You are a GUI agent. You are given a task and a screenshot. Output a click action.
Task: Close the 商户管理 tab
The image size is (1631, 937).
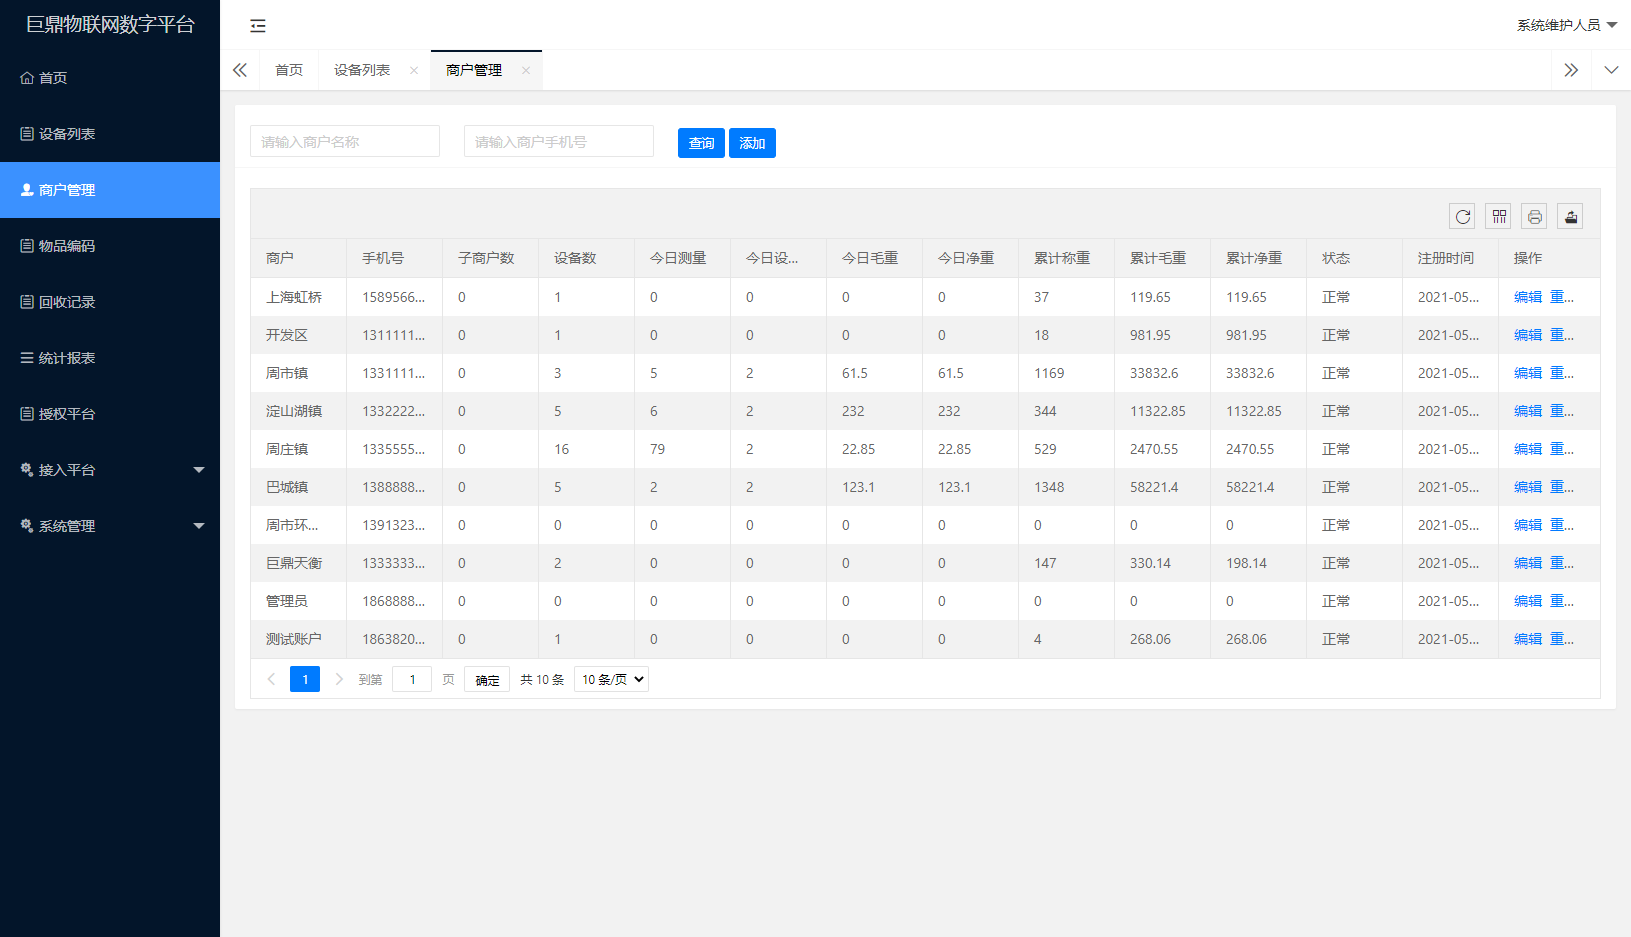coord(526,71)
